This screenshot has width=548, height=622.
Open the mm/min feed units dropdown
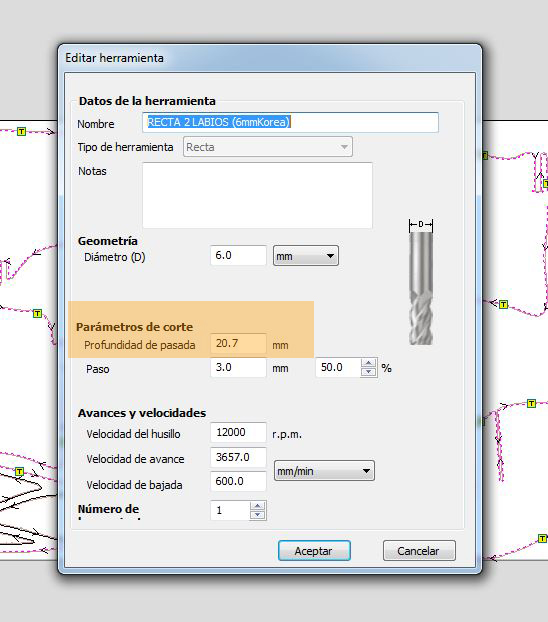tap(324, 471)
